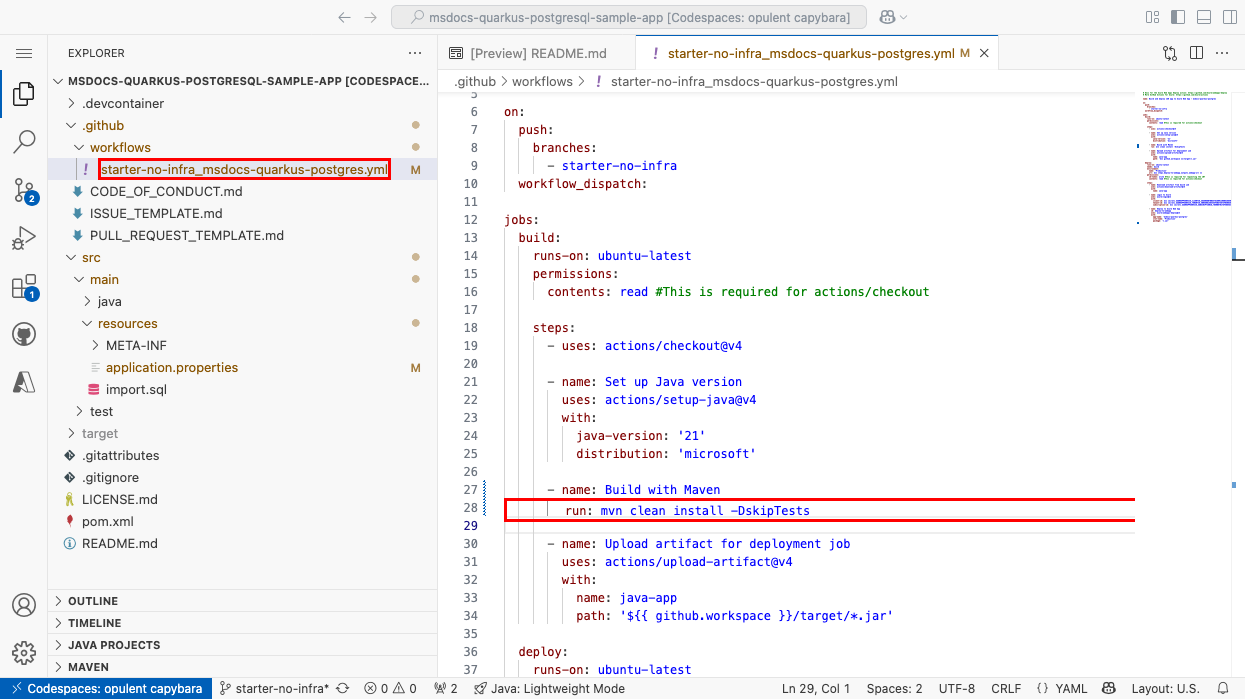Open the Azure view in activity bar
The width and height of the screenshot is (1245, 699).
pos(24,381)
